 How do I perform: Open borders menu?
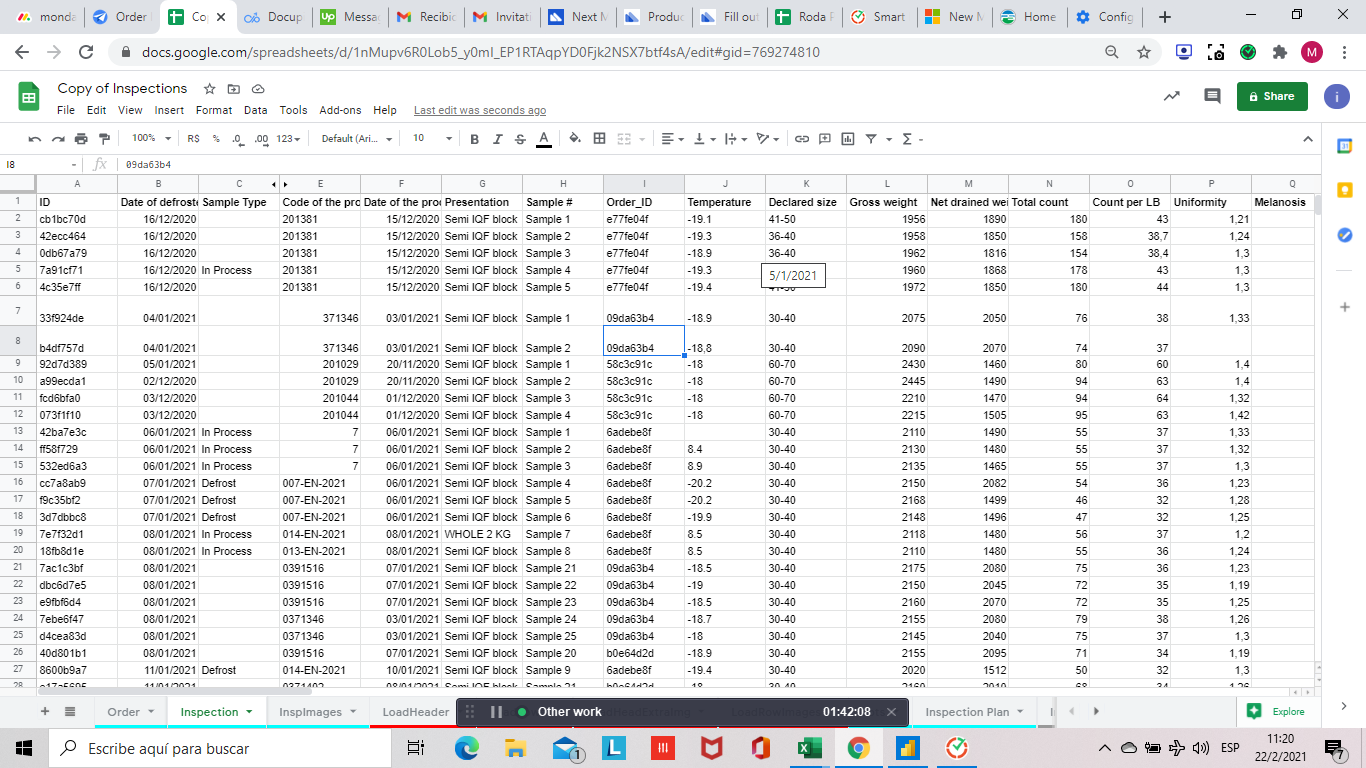(x=599, y=138)
